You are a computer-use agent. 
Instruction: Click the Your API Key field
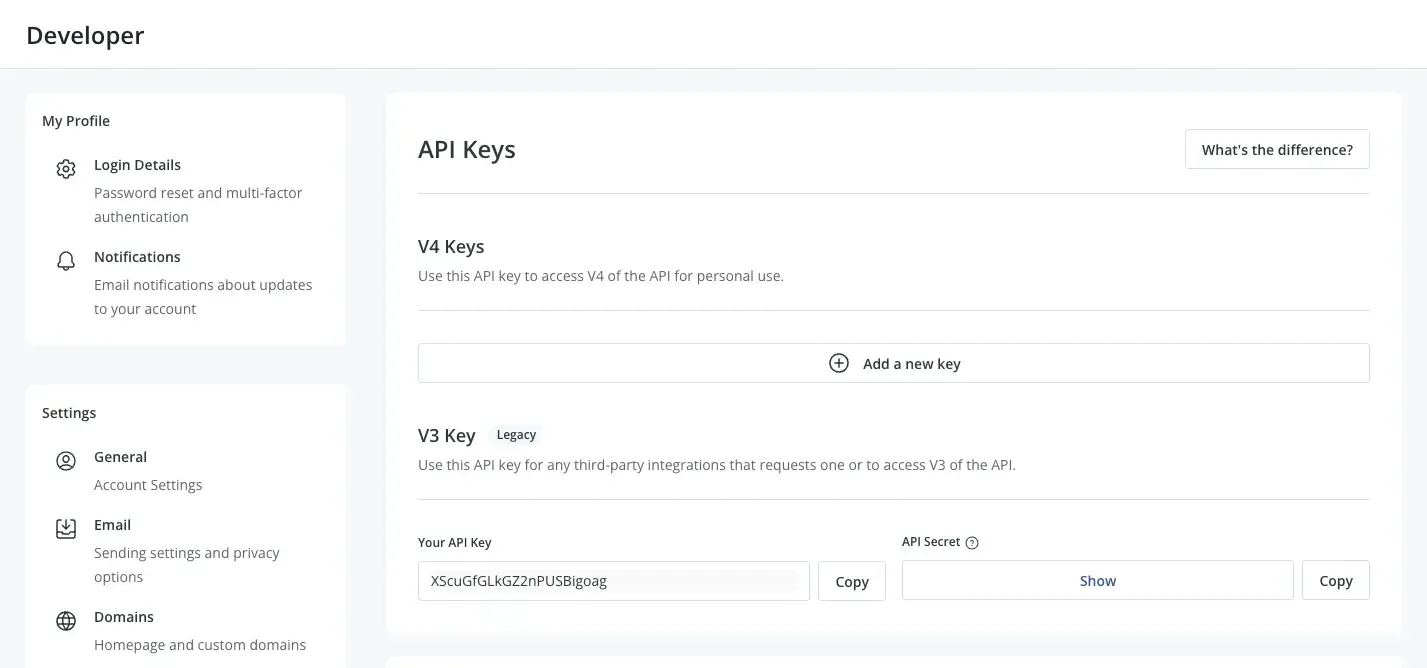[x=614, y=581]
